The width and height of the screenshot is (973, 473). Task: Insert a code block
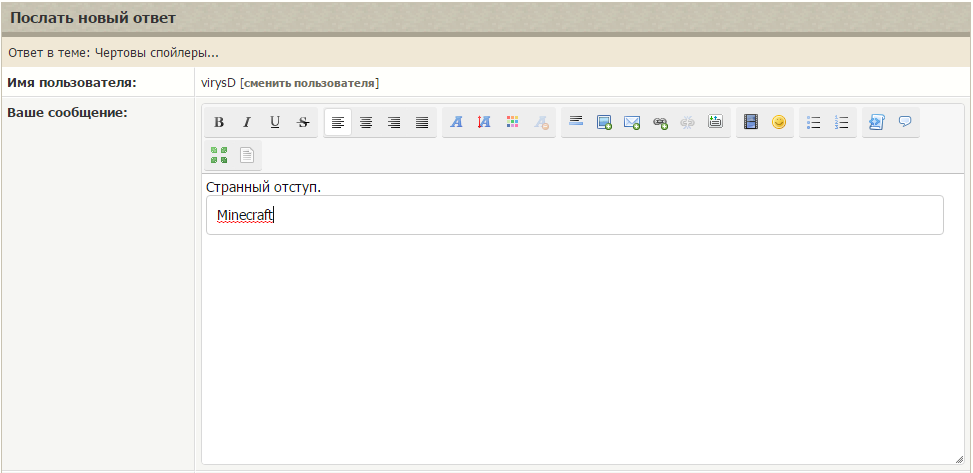point(877,122)
